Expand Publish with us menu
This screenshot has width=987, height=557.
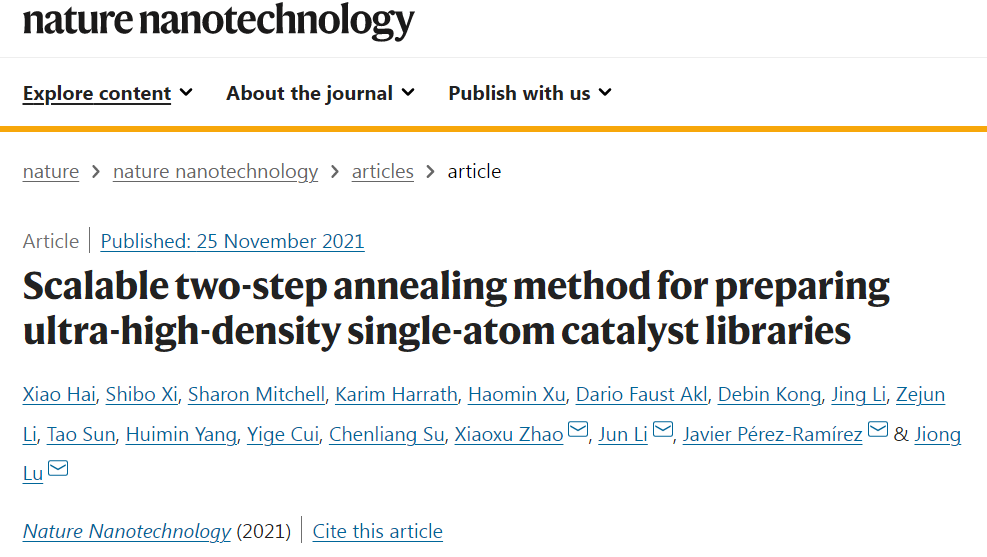530,93
